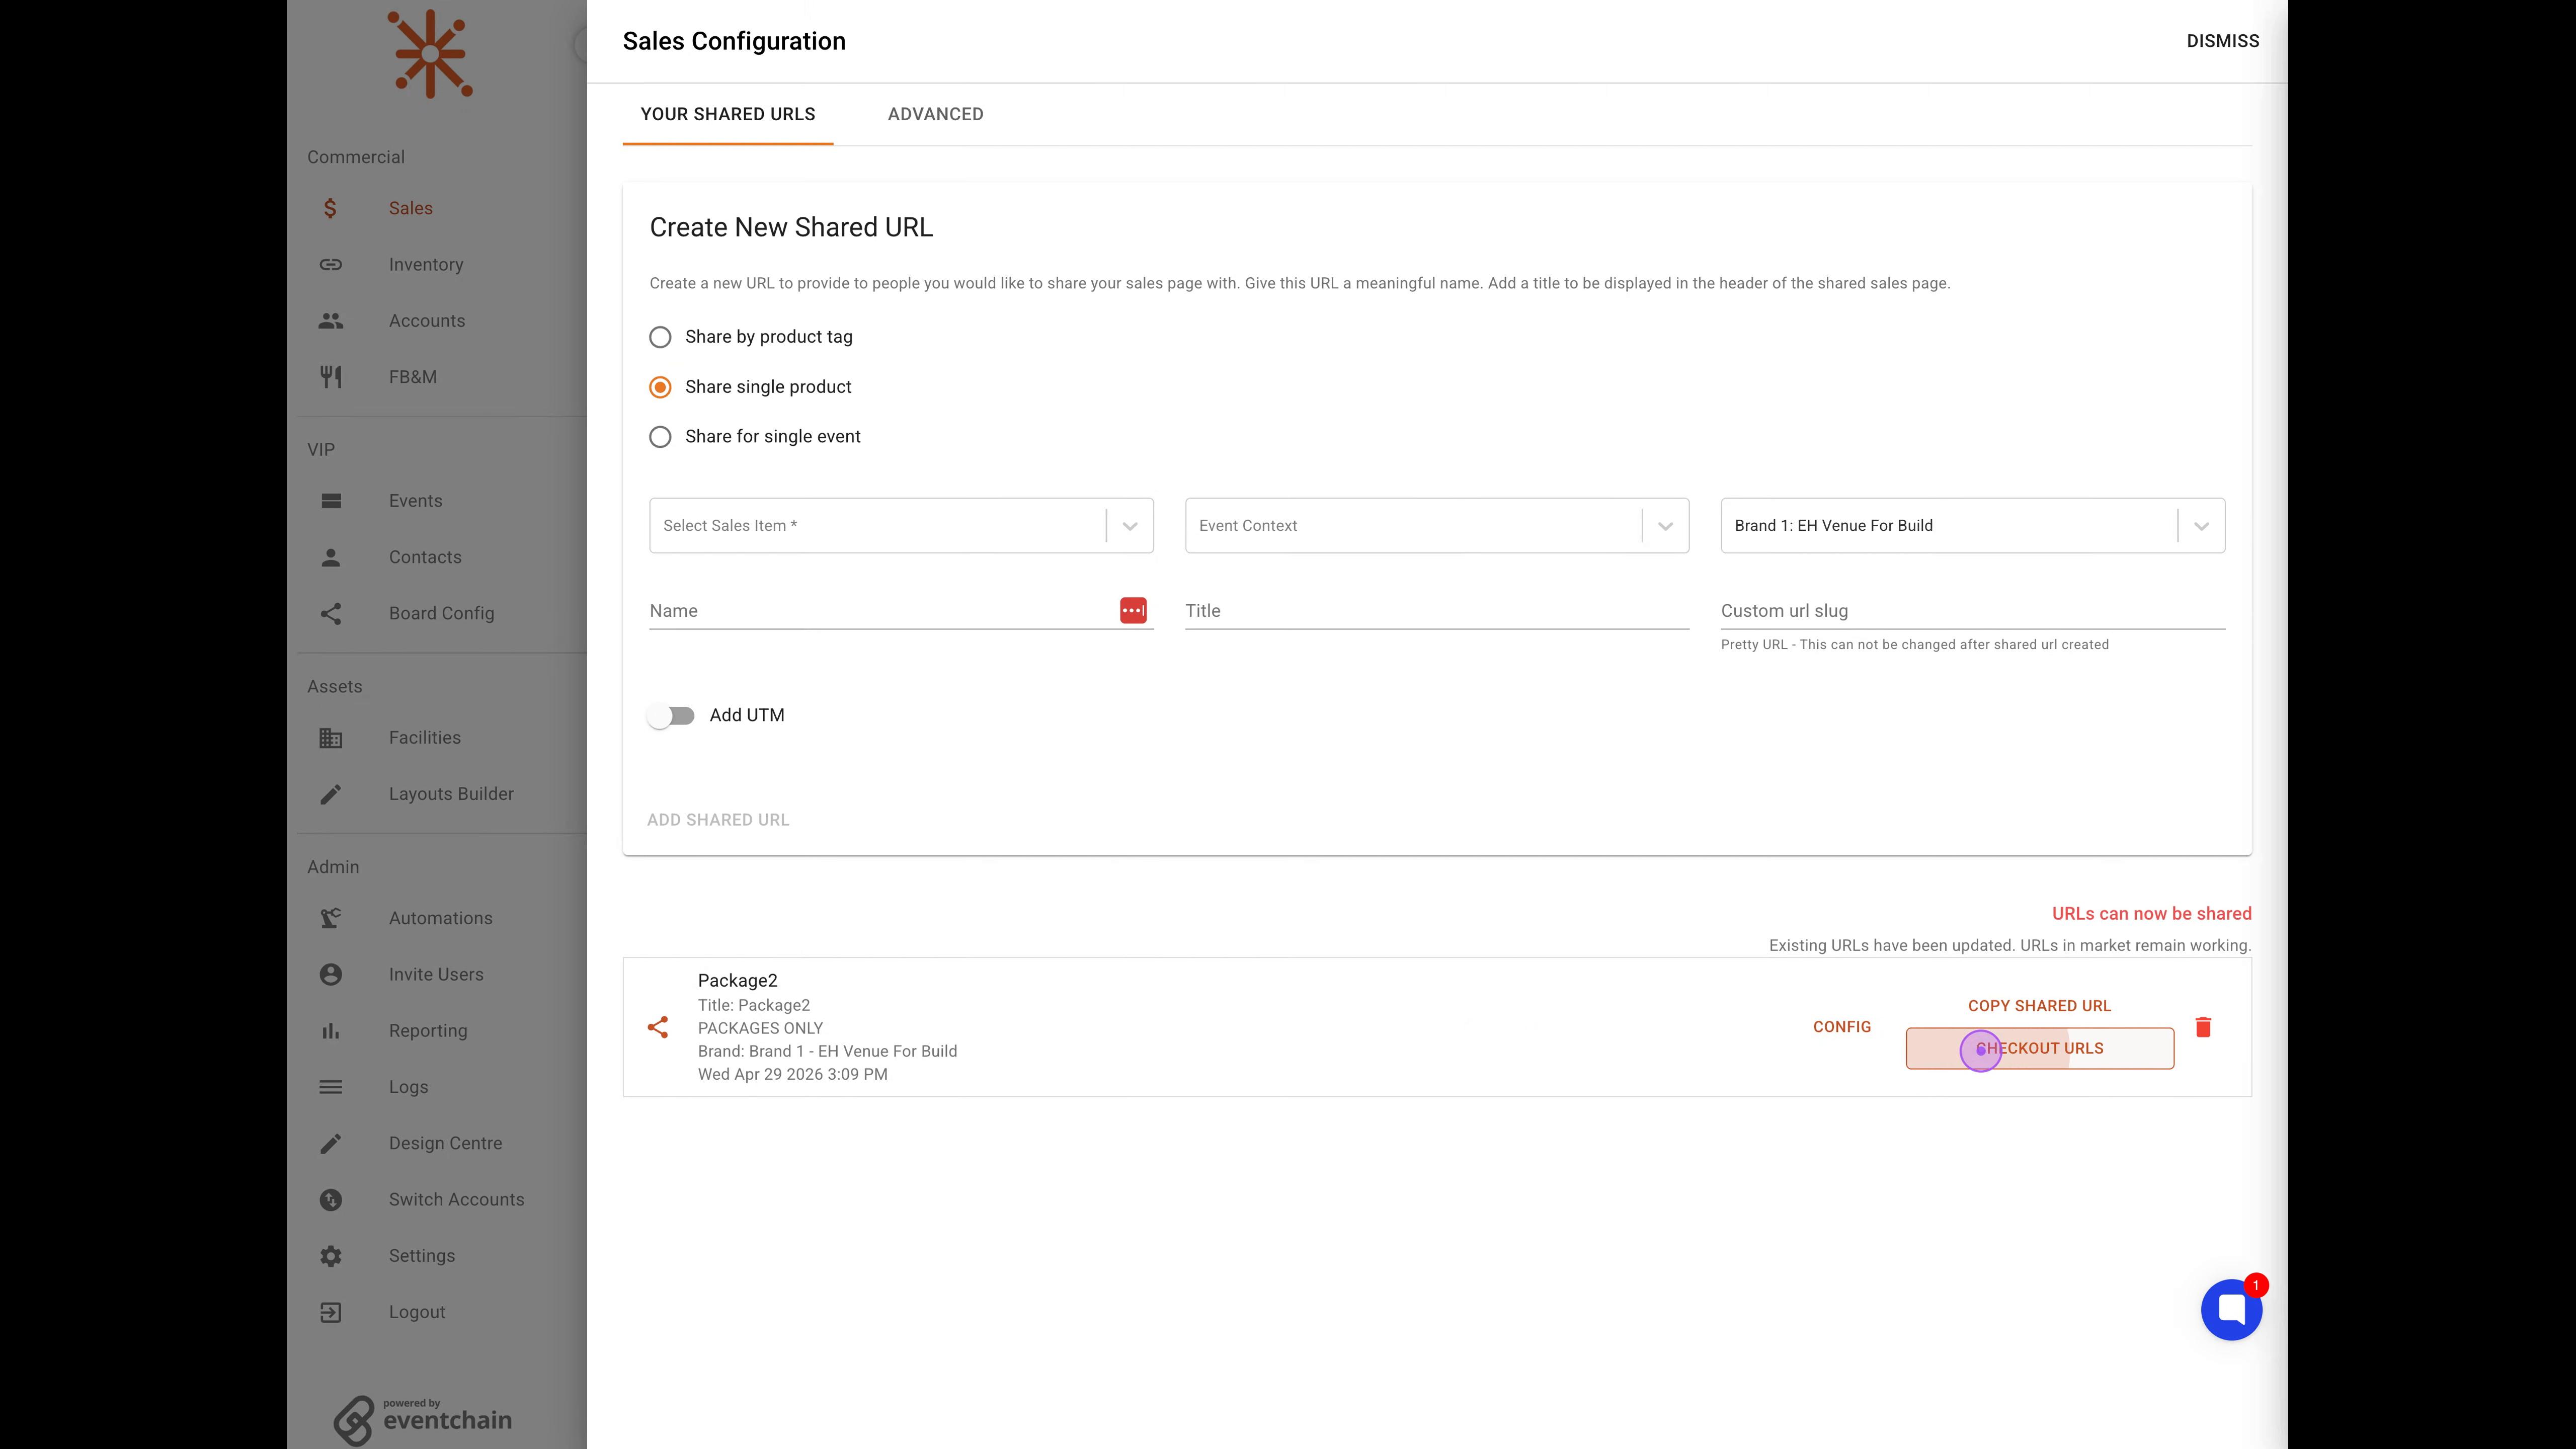Click the Contacts person icon
The height and width of the screenshot is (1449, 2576).
331,557
